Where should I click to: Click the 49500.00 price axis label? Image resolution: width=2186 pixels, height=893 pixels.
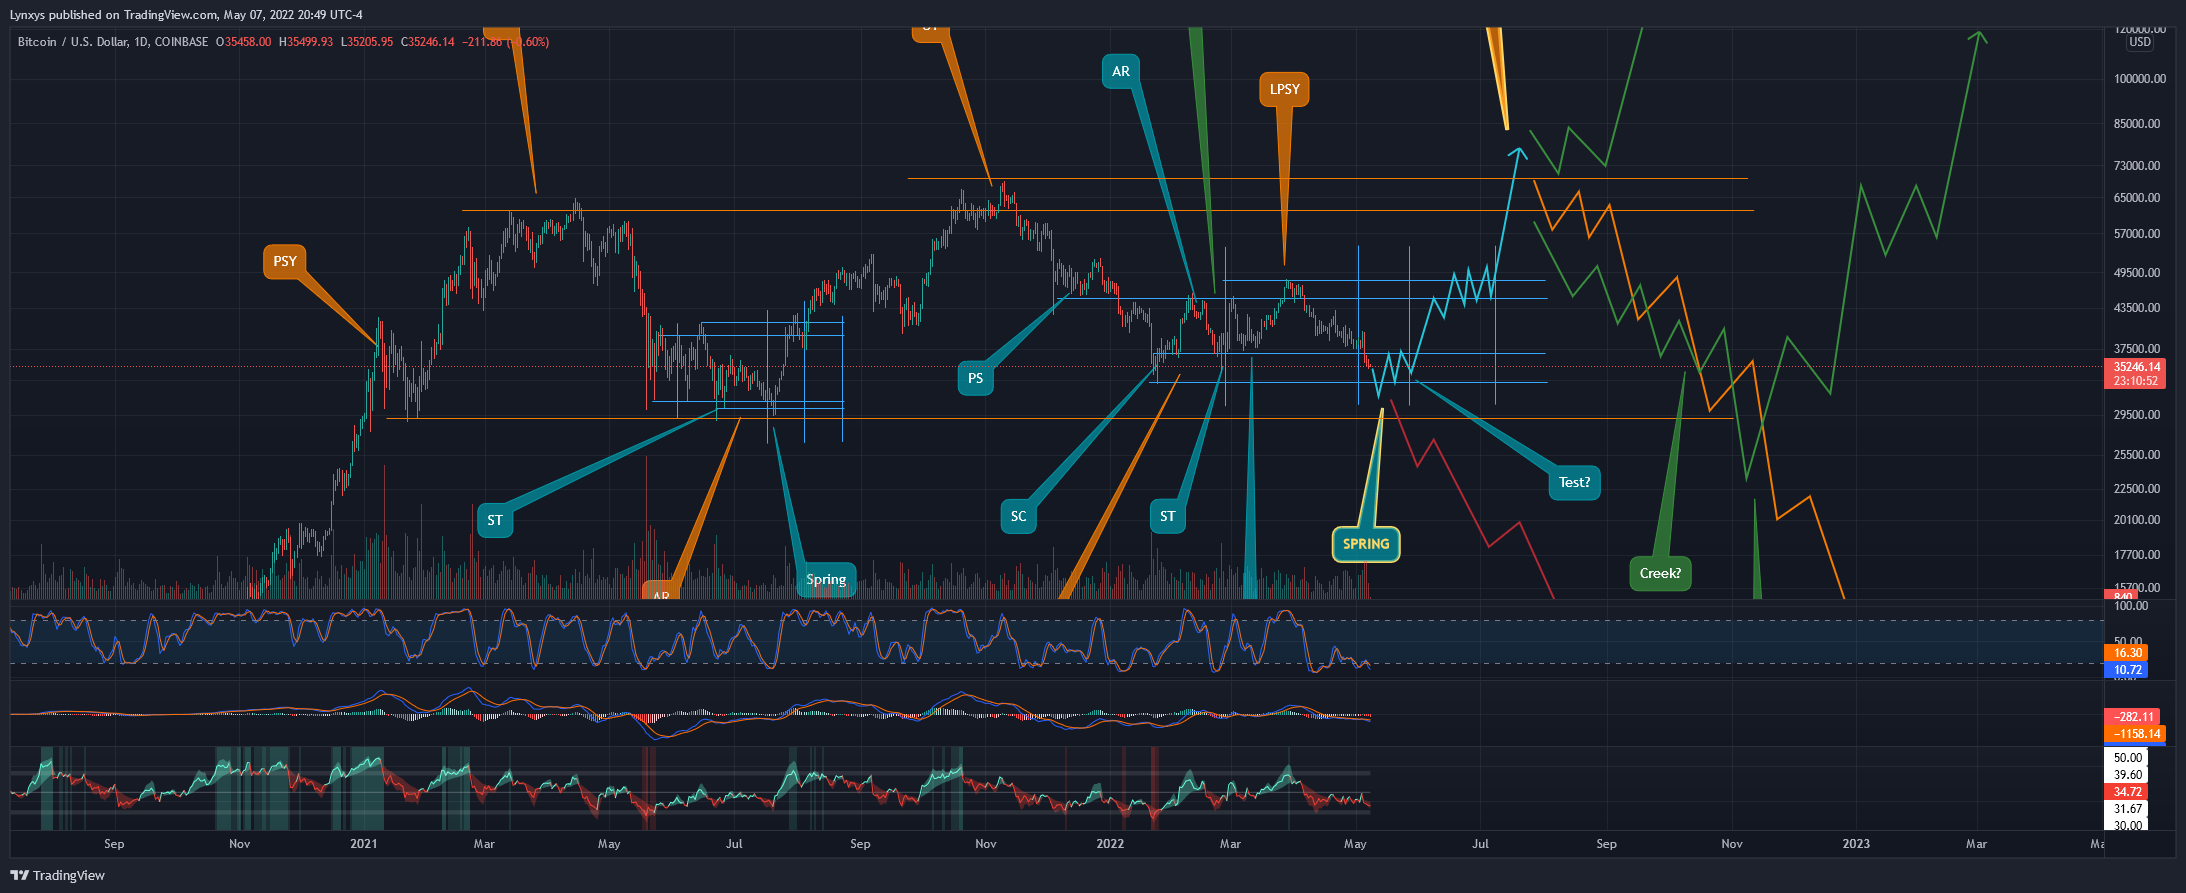2137,273
